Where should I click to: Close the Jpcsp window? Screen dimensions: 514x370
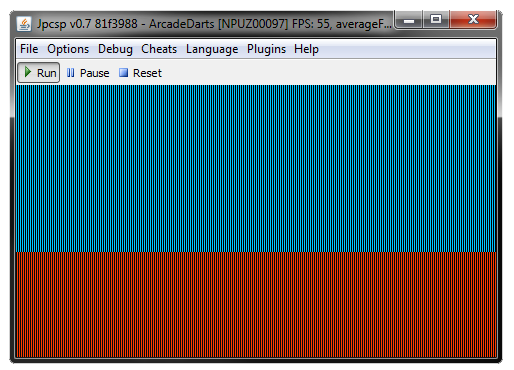tap(473, 20)
